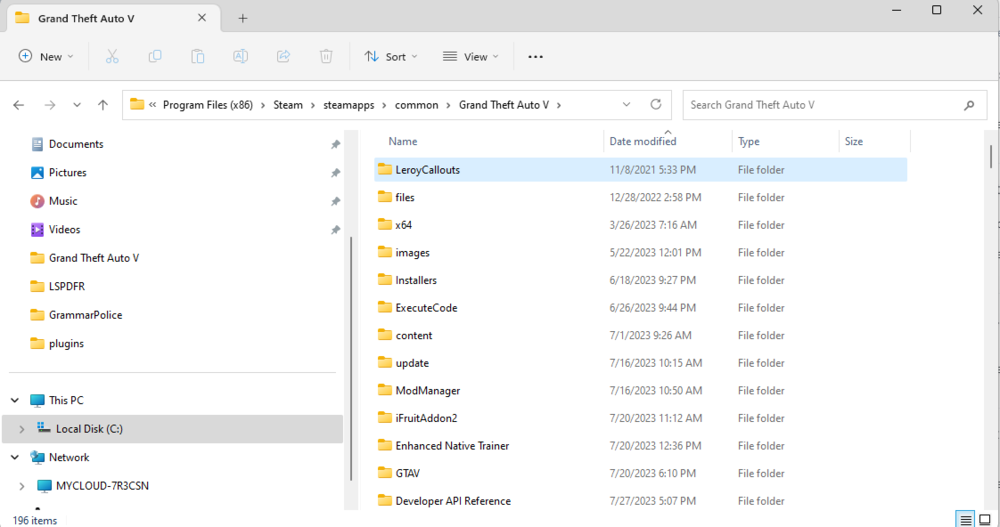Screen dimensions: 1000x527
Task: Unpin Pictures using its pin icon
Action: pos(335,173)
